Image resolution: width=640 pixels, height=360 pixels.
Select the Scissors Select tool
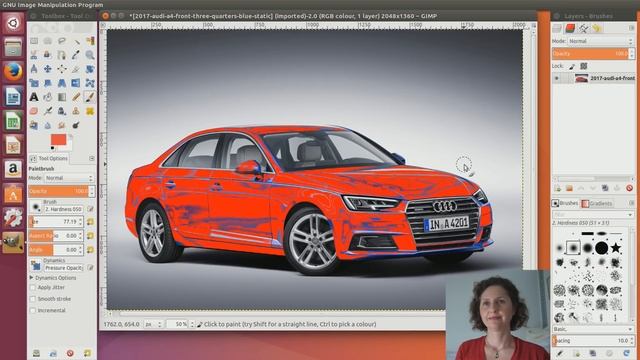coord(34,55)
